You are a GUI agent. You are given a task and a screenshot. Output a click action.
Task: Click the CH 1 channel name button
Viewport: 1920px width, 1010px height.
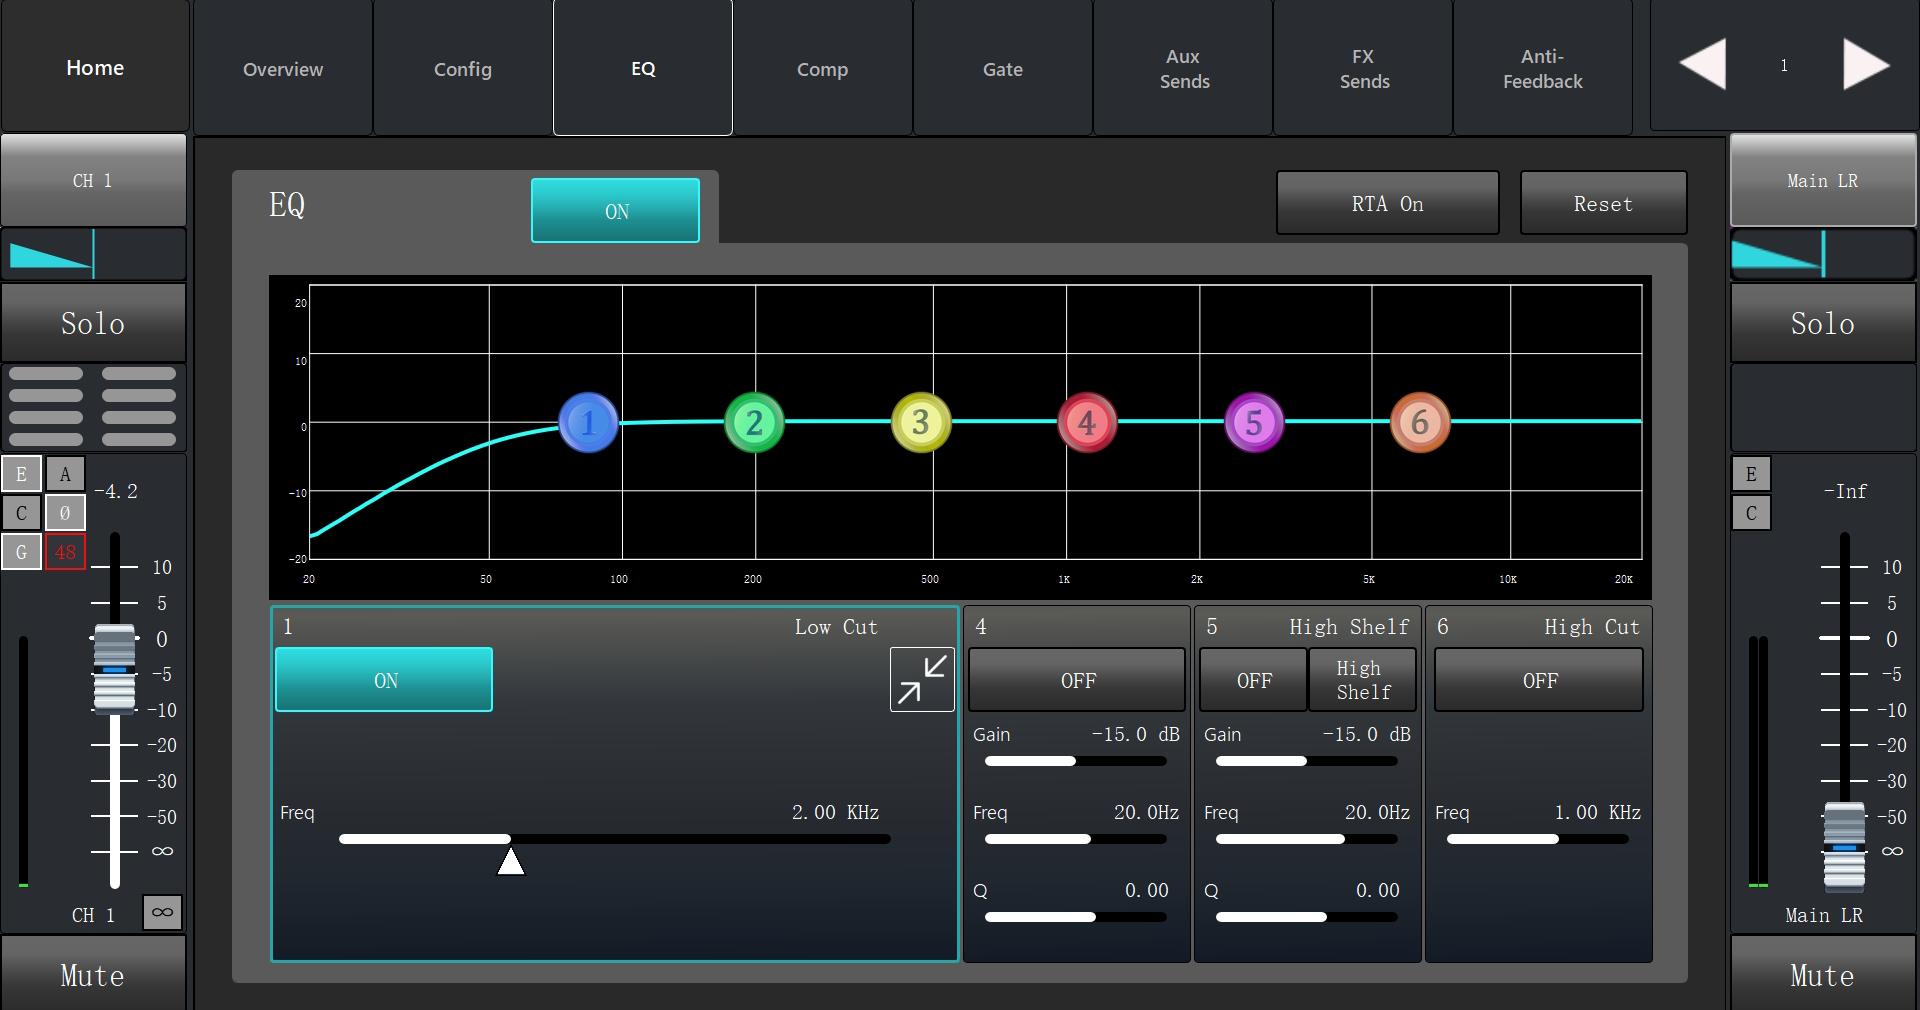tap(93, 180)
